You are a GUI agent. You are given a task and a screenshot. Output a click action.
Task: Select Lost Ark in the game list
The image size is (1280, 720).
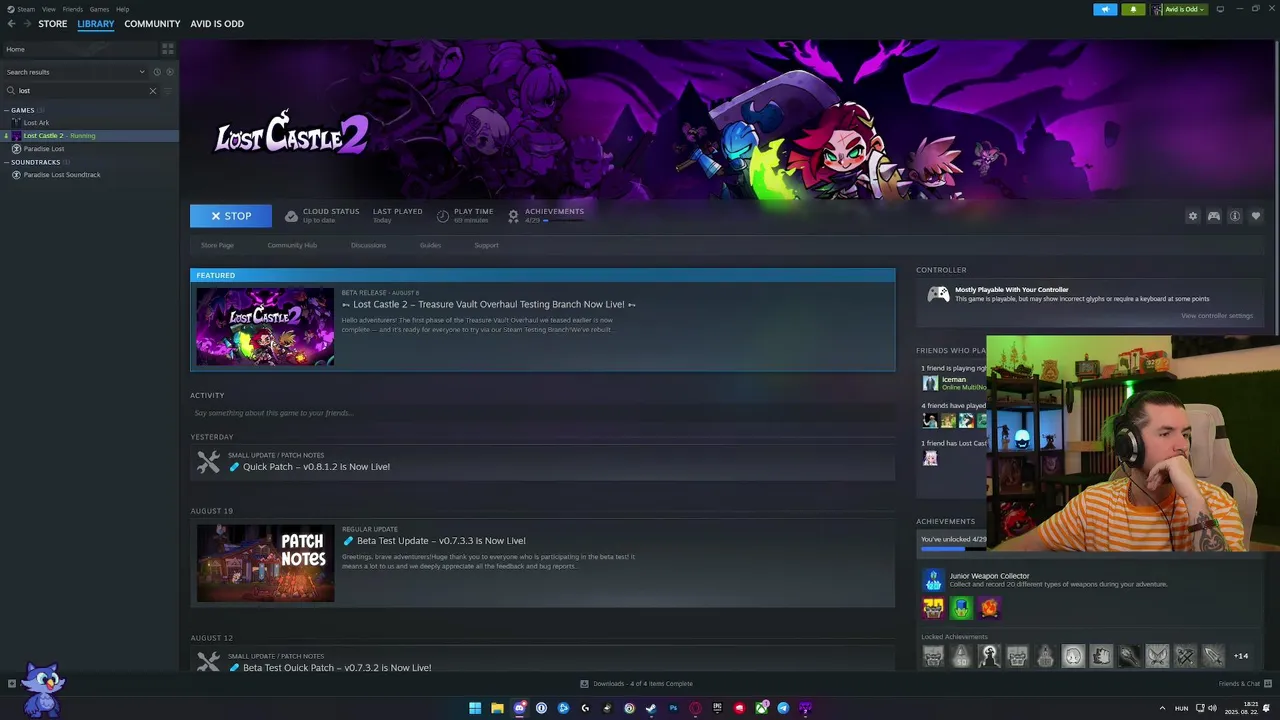coord(36,123)
